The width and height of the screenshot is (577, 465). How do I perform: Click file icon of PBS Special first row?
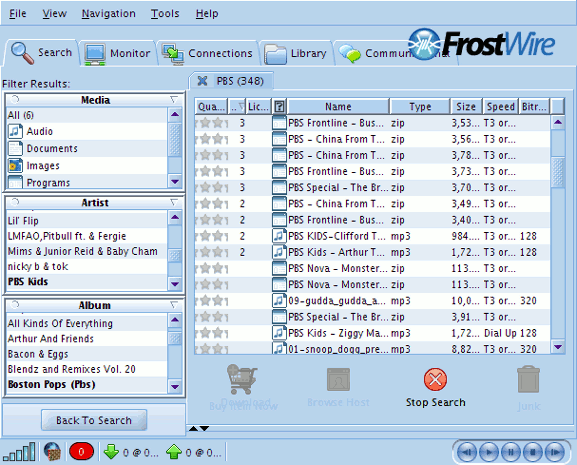coord(279,187)
